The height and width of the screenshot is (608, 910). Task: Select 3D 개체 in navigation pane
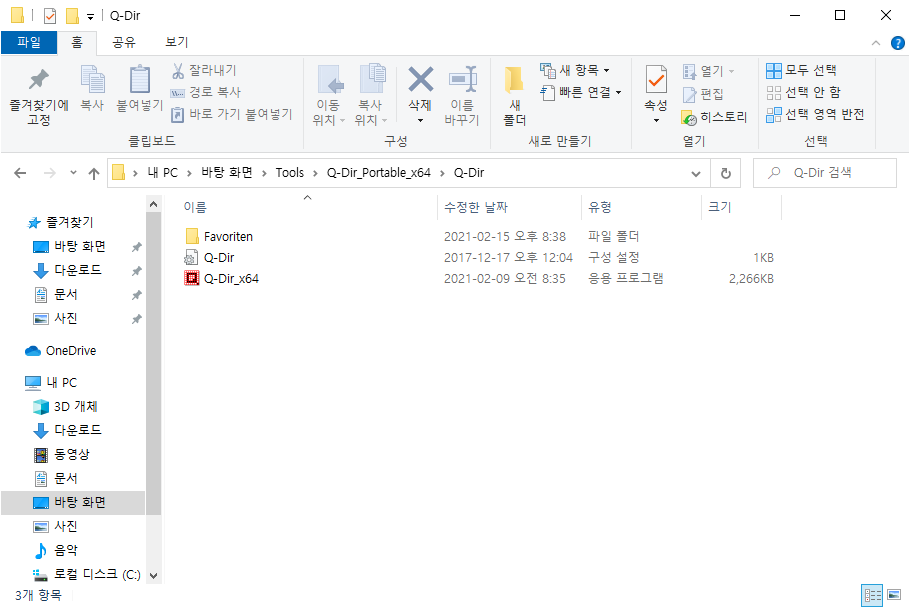[x=75, y=407]
